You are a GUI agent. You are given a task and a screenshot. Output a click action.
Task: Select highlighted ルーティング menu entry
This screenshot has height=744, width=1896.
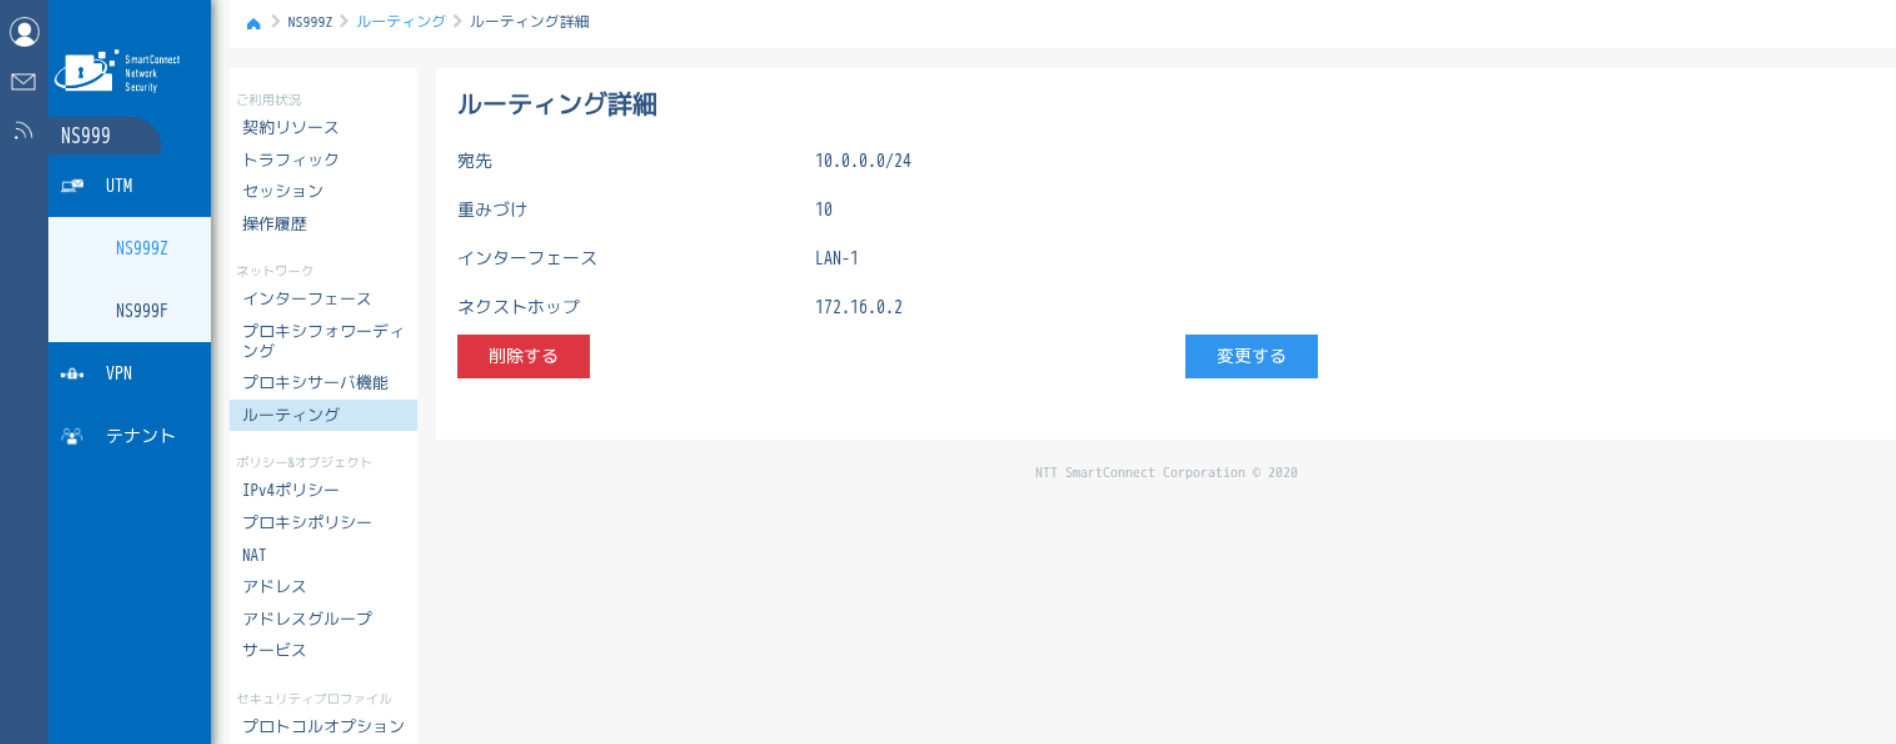click(323, 415)
